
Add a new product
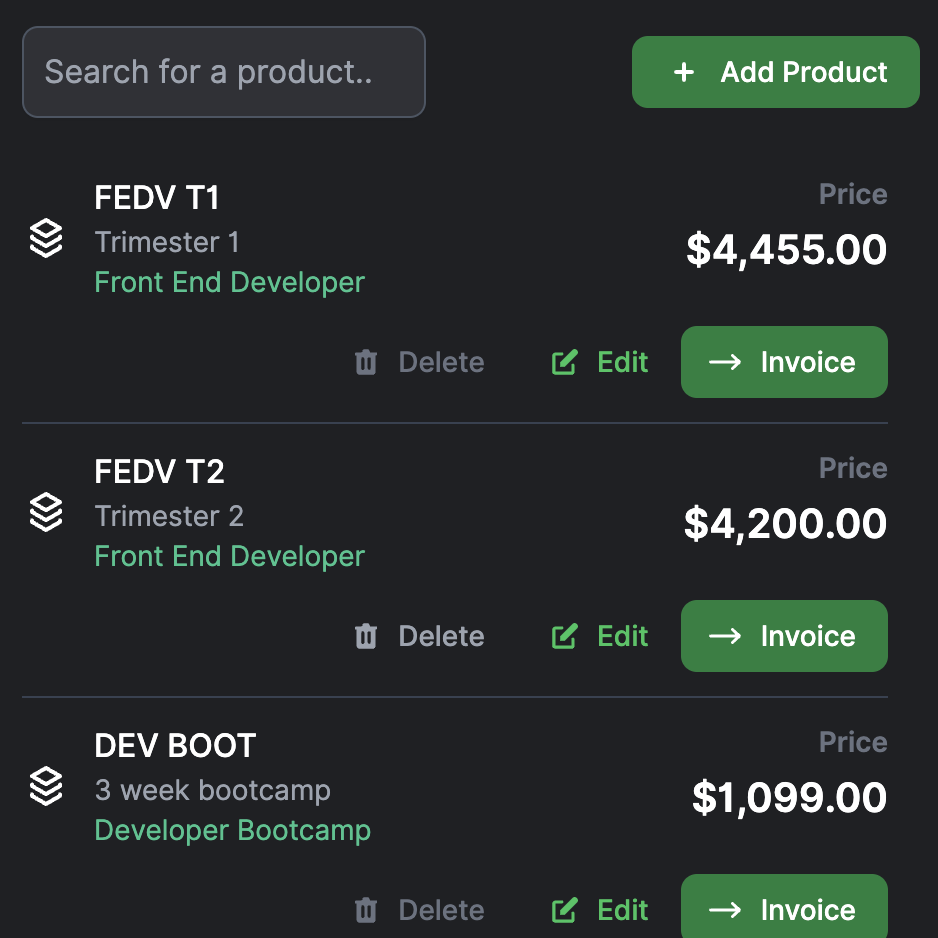click(x=776, y=72)
